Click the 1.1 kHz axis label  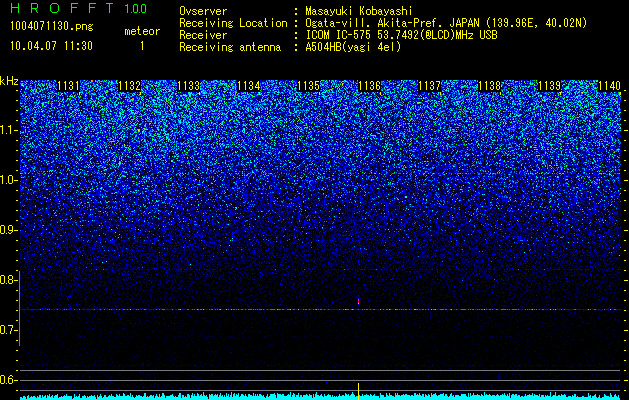click(9, 130)
